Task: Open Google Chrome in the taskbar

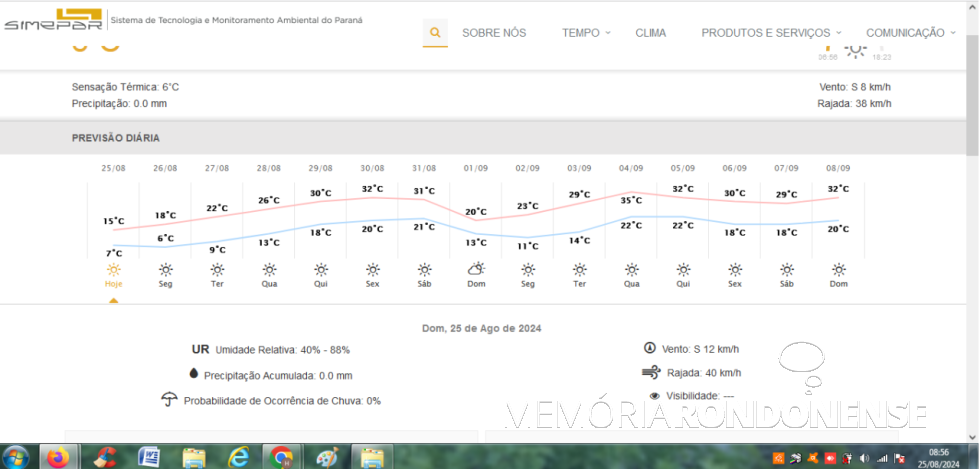Action: [282, 457]
